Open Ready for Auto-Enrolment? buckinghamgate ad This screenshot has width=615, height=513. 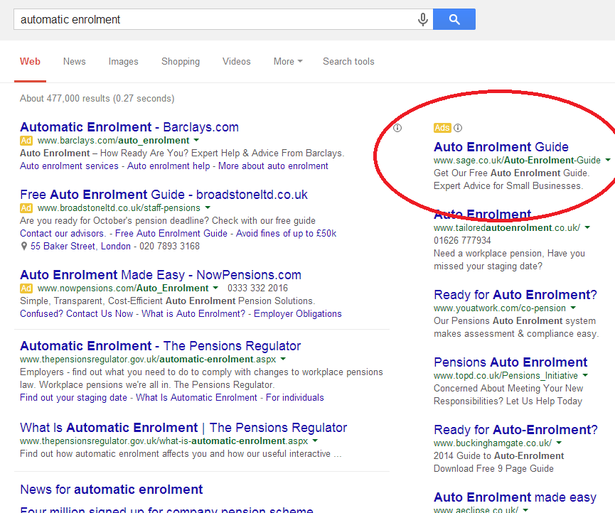pos(516,430)
